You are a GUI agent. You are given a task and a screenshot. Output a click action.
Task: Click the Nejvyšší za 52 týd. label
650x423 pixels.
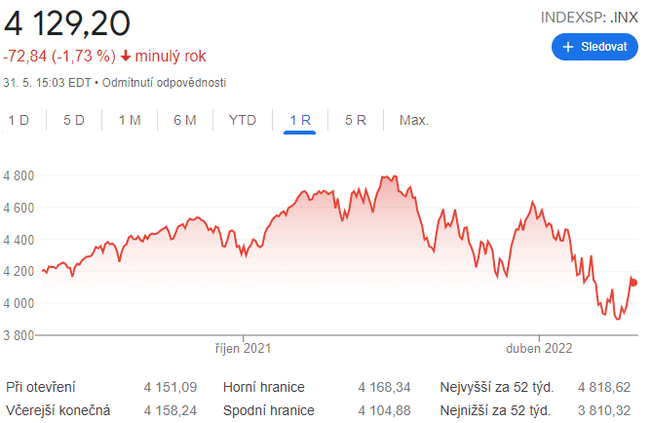tap(496, 386)
